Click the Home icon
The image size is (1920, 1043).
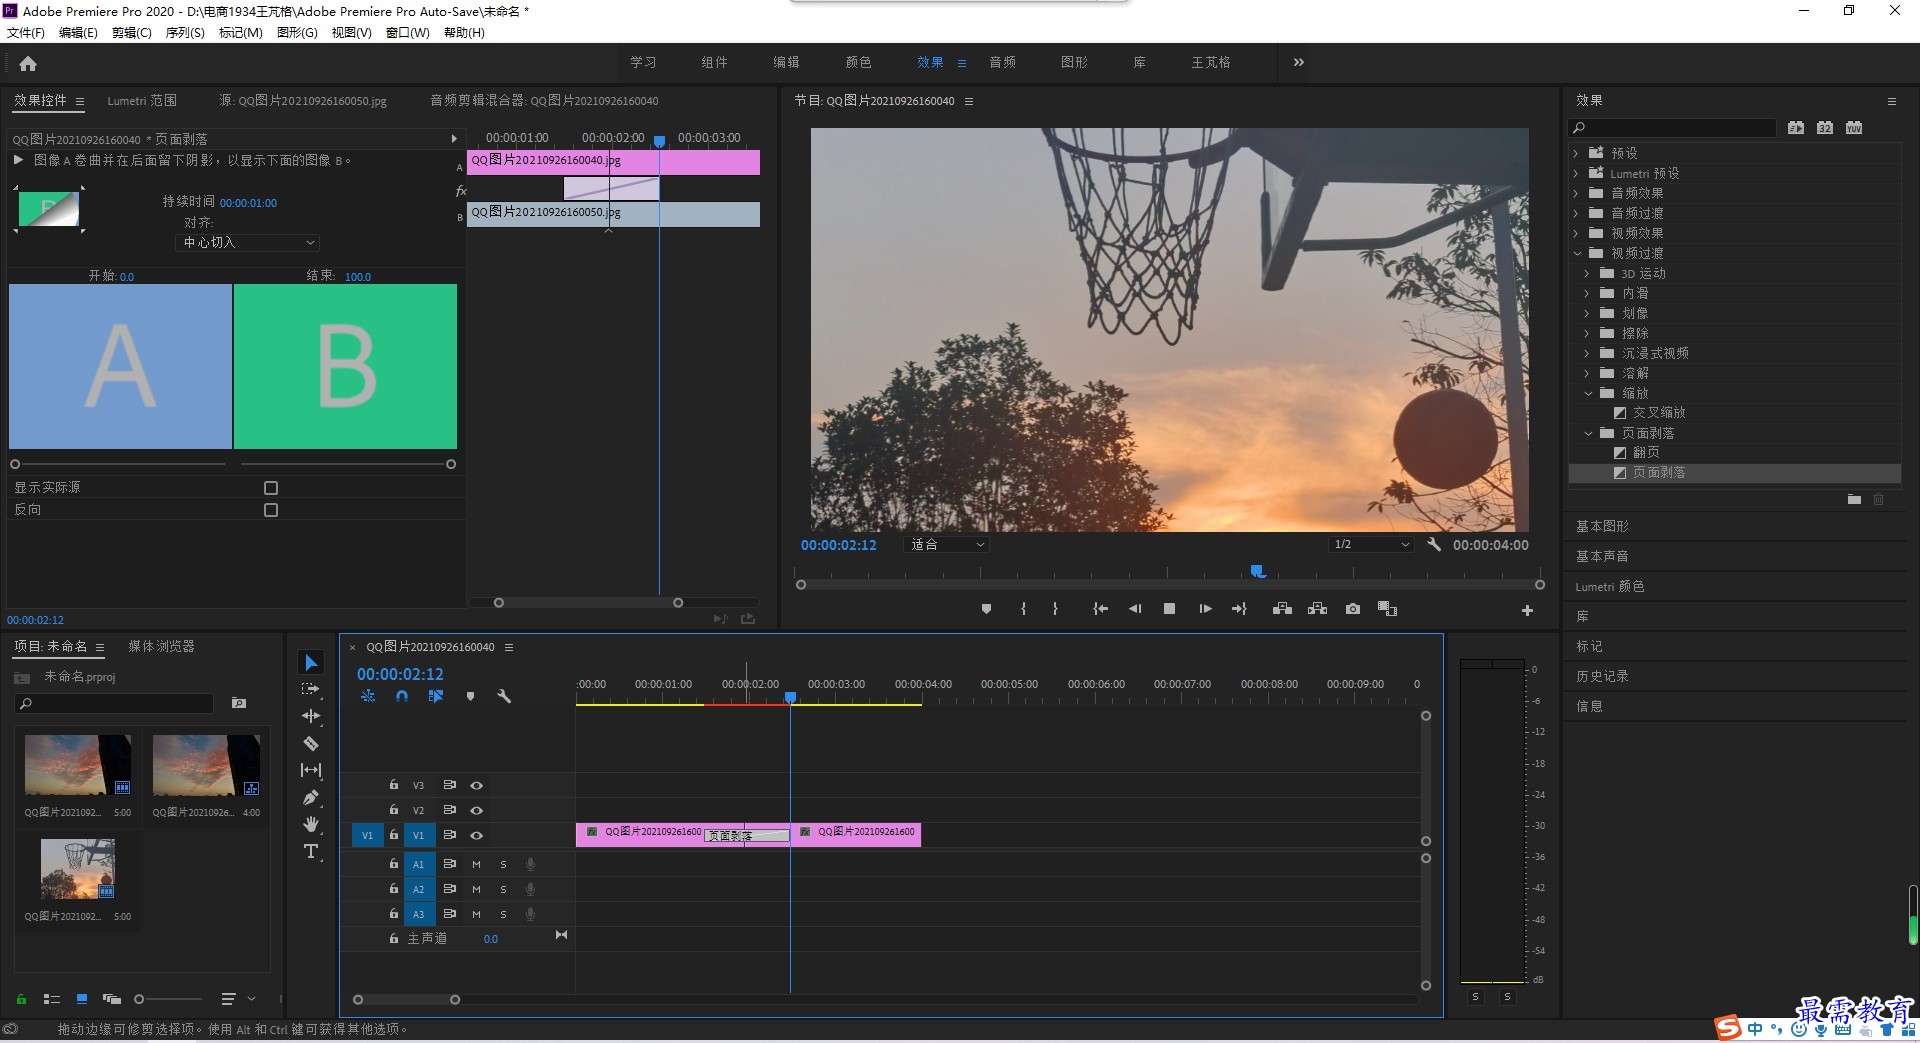click(28, 63)
